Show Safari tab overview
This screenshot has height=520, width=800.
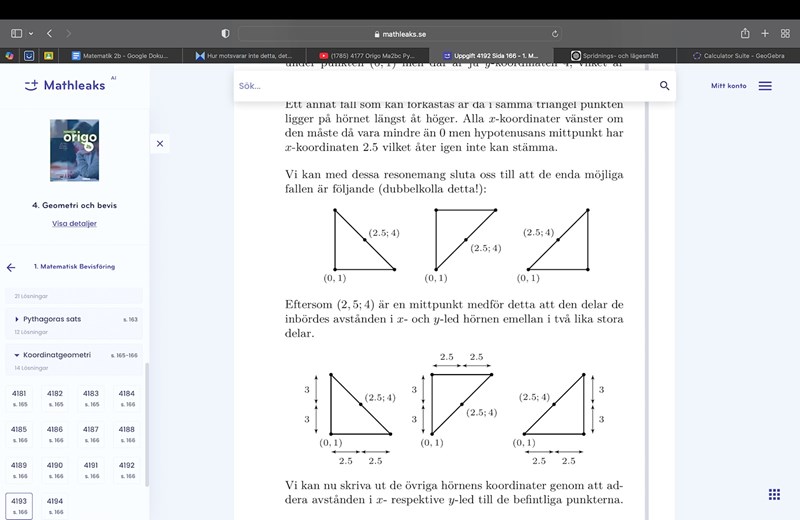(x=785, y=33)
